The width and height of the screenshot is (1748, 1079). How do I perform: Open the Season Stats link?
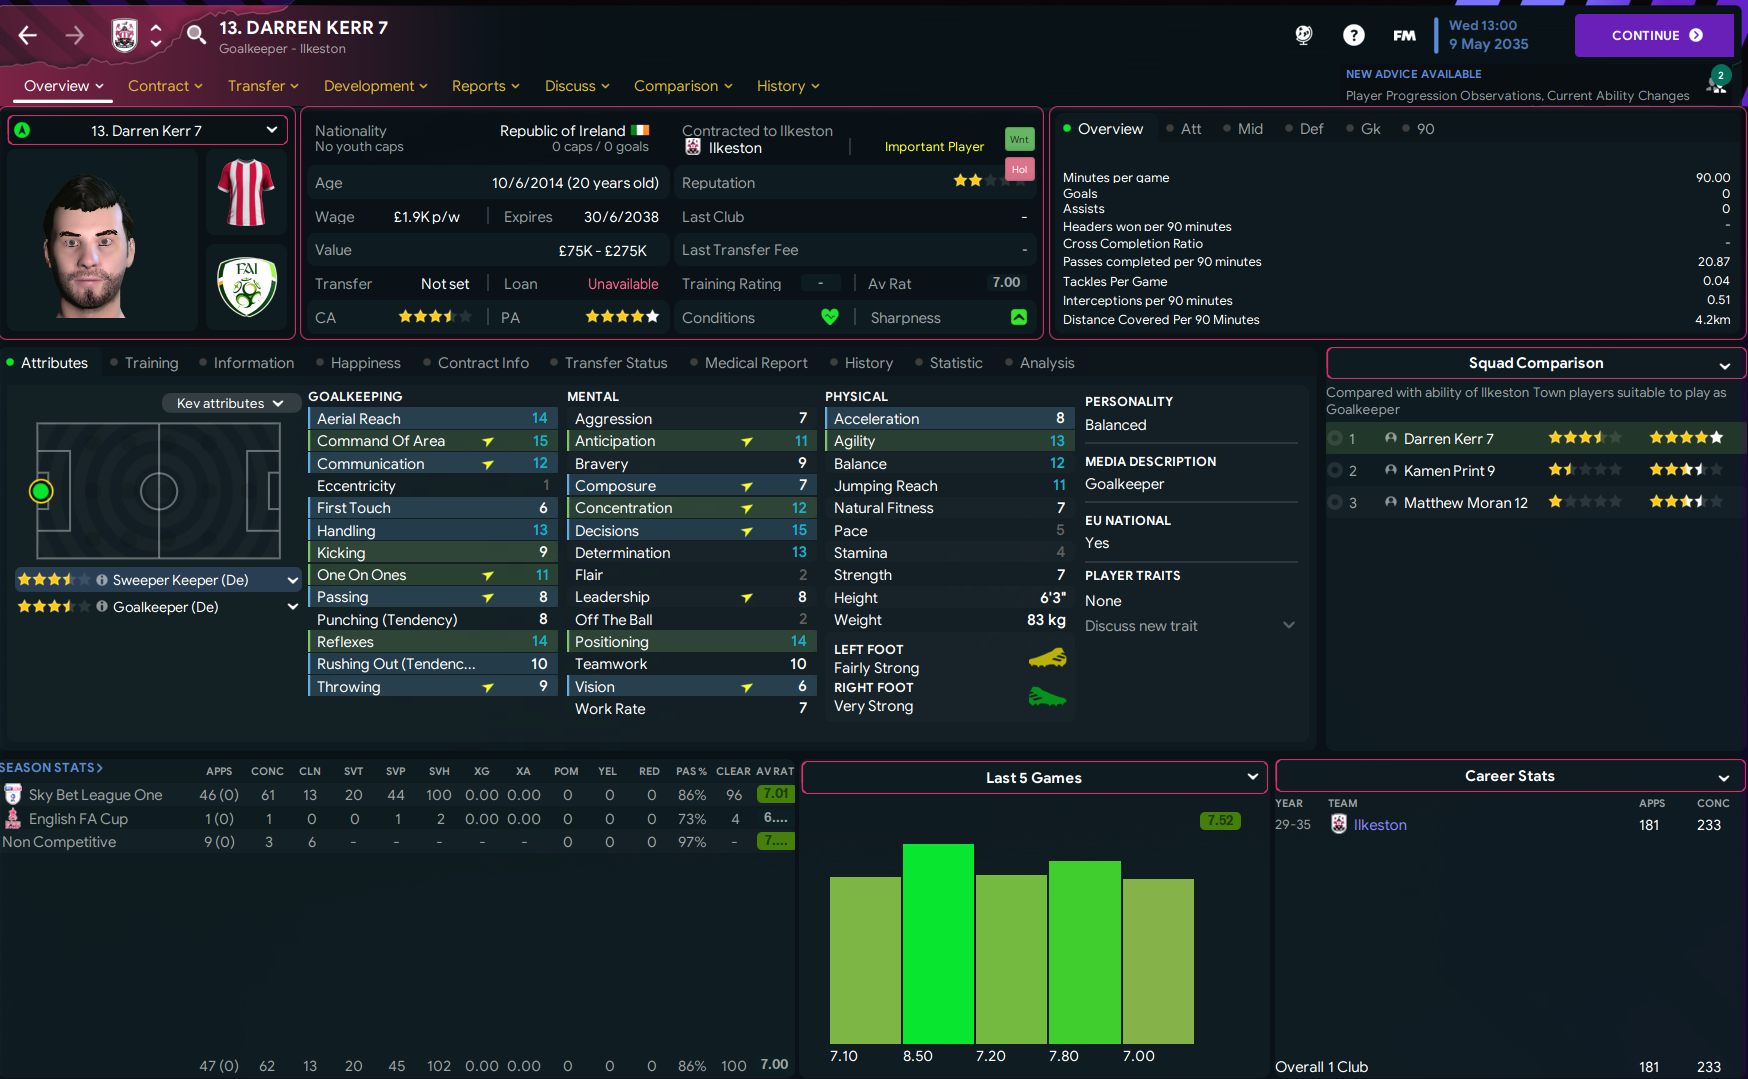(51, 768)
